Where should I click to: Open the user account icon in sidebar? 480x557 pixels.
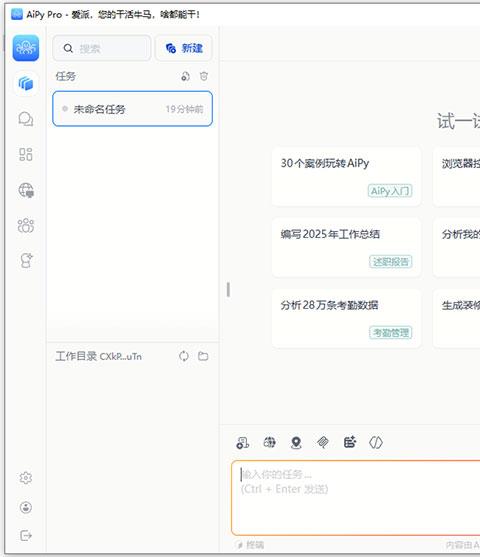pos(26,507)
